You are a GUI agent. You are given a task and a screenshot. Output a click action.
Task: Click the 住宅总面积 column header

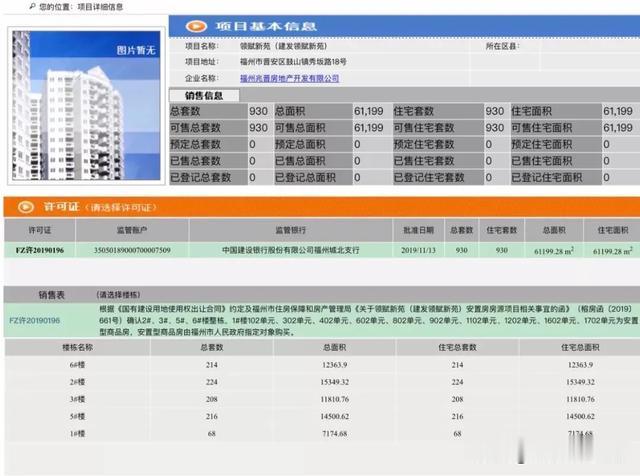(x=580, y=347)
